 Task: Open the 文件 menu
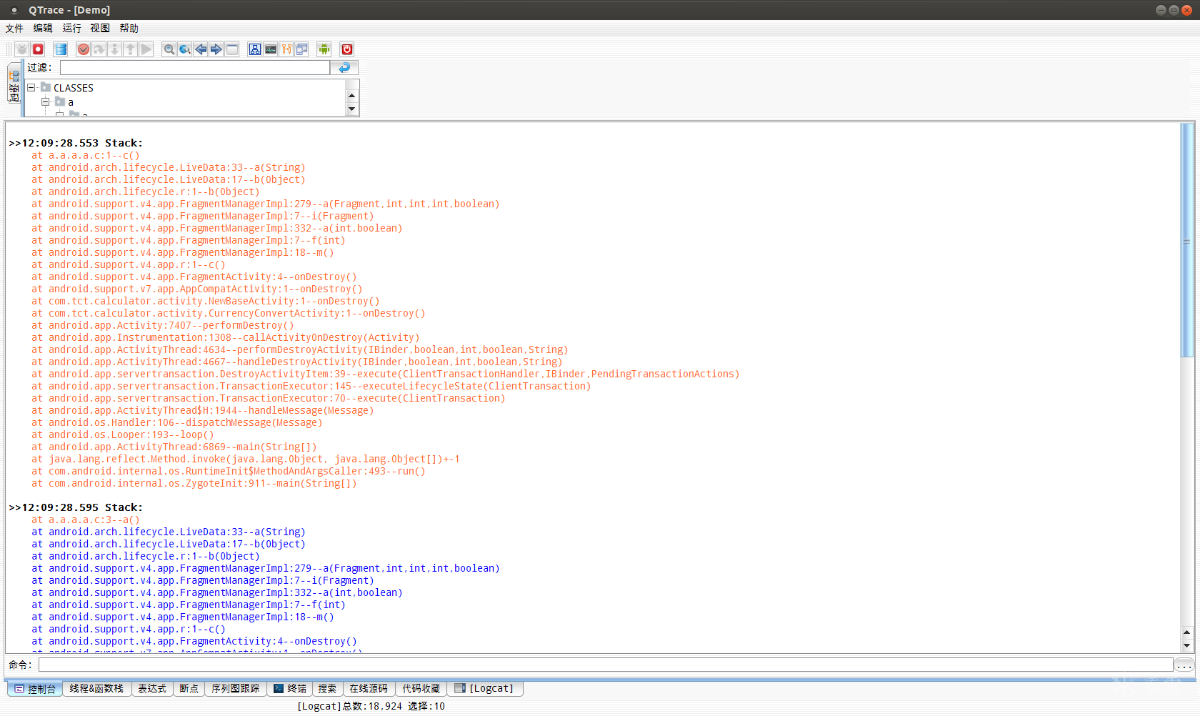point(14,28)
